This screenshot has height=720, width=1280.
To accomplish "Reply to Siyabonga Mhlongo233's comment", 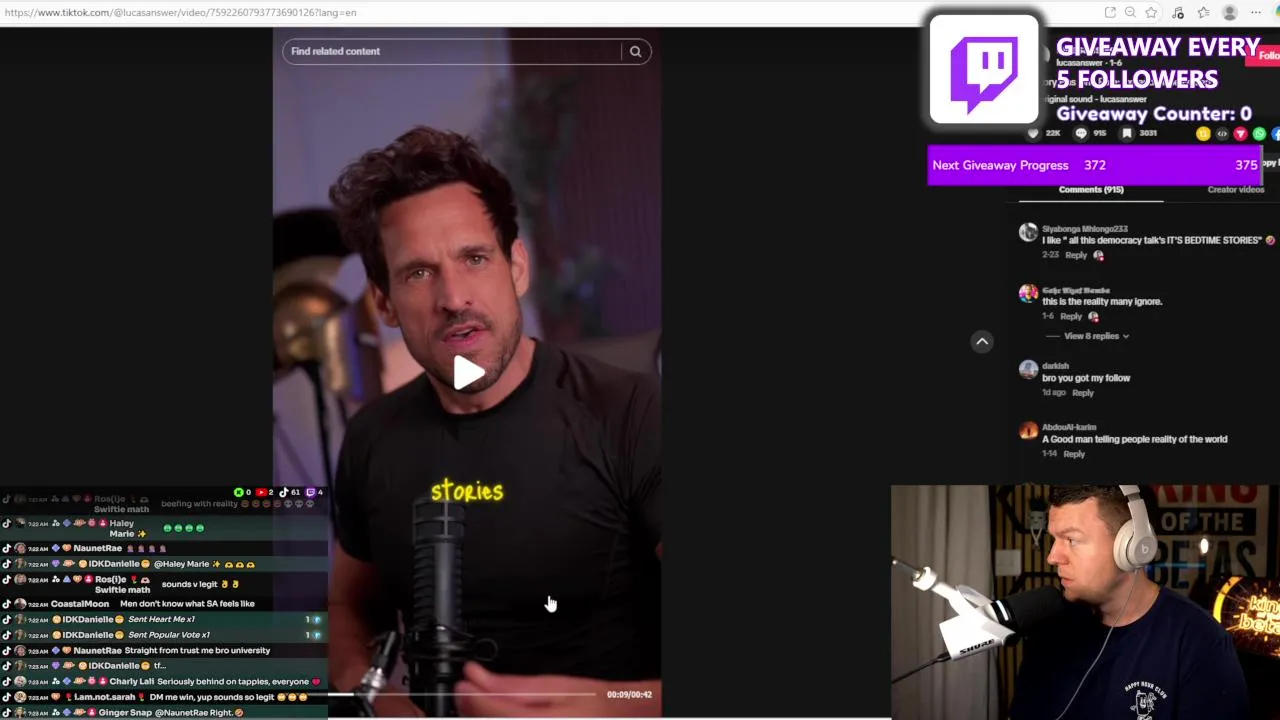I will click(x=1076, y=255).
